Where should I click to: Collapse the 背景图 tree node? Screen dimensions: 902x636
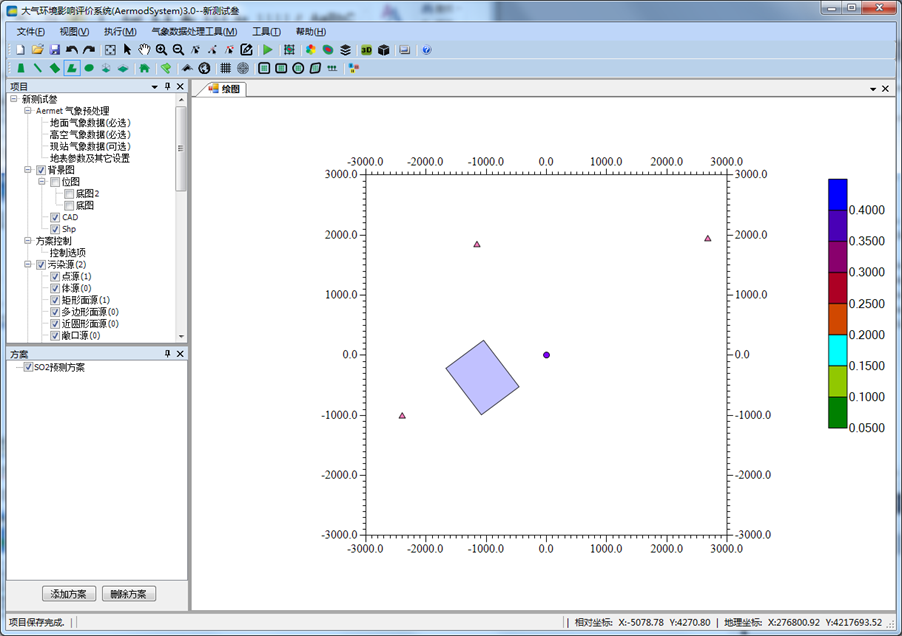point(28,170)
